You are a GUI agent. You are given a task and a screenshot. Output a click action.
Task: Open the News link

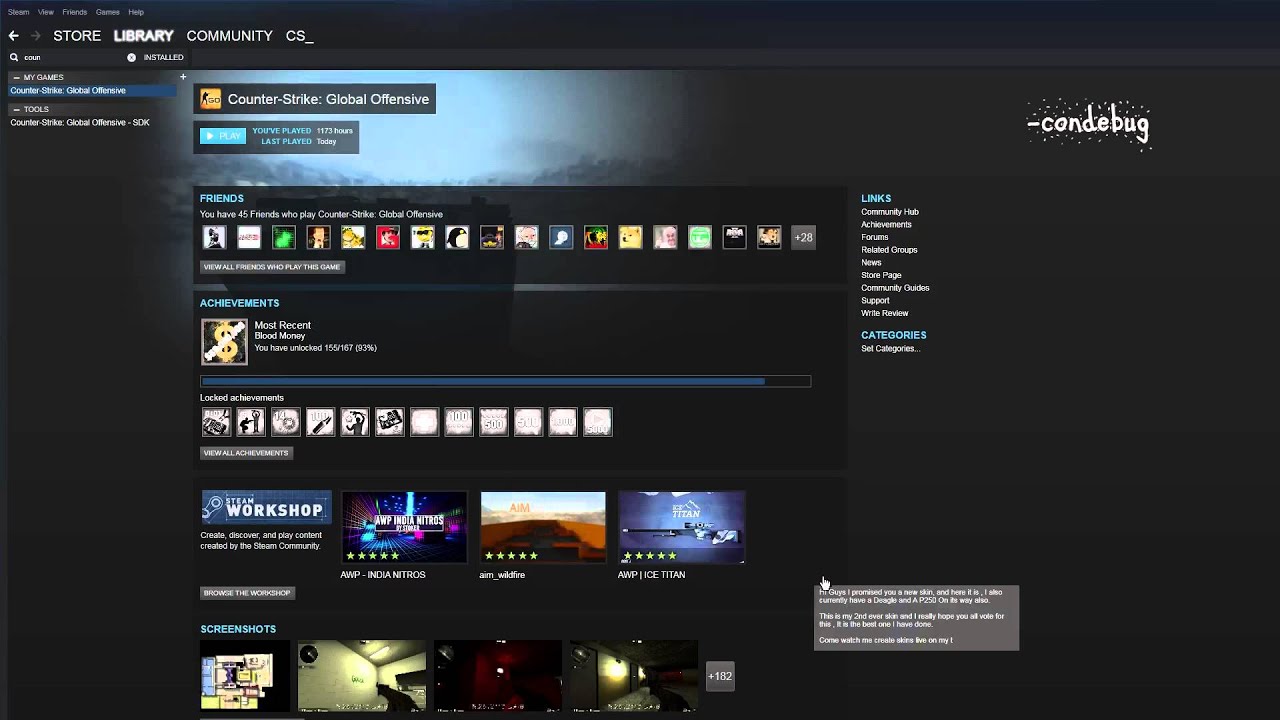tap(871, 263)
